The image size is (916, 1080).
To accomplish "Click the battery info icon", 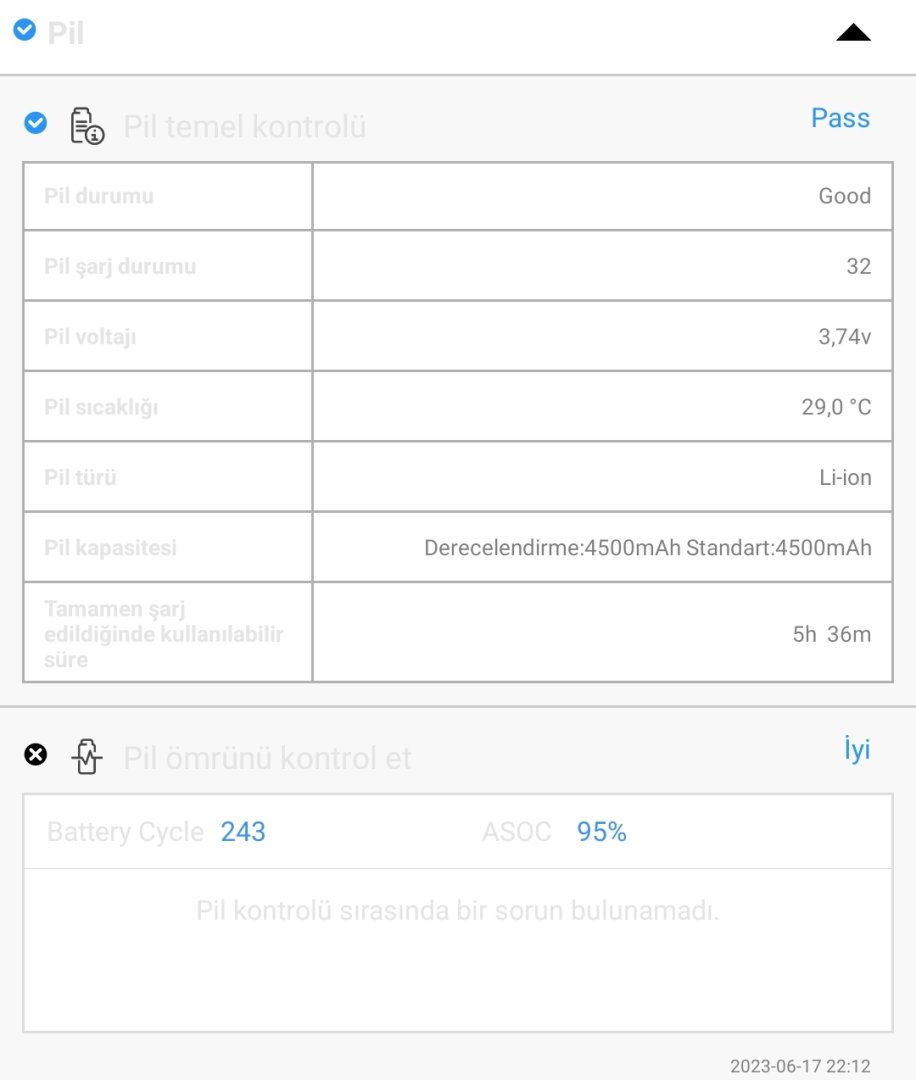I will pos(87,127).
